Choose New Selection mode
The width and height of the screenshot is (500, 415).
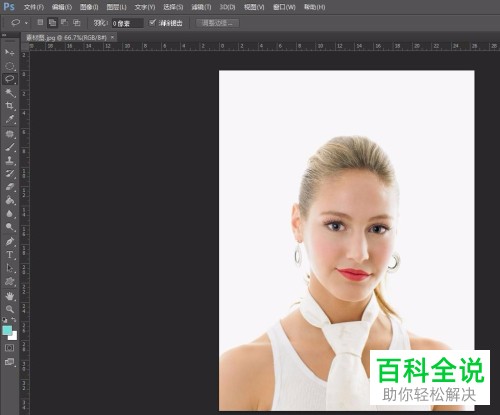click(x=40, y=22)
